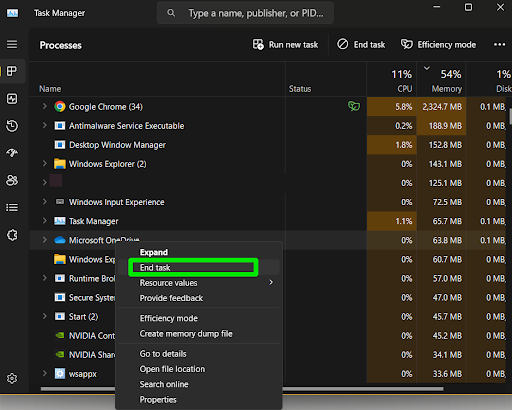This screenshot has height=410, width=512.
Task: Click the Windows Explorer (2) folder icon
Action: point(60,164)
